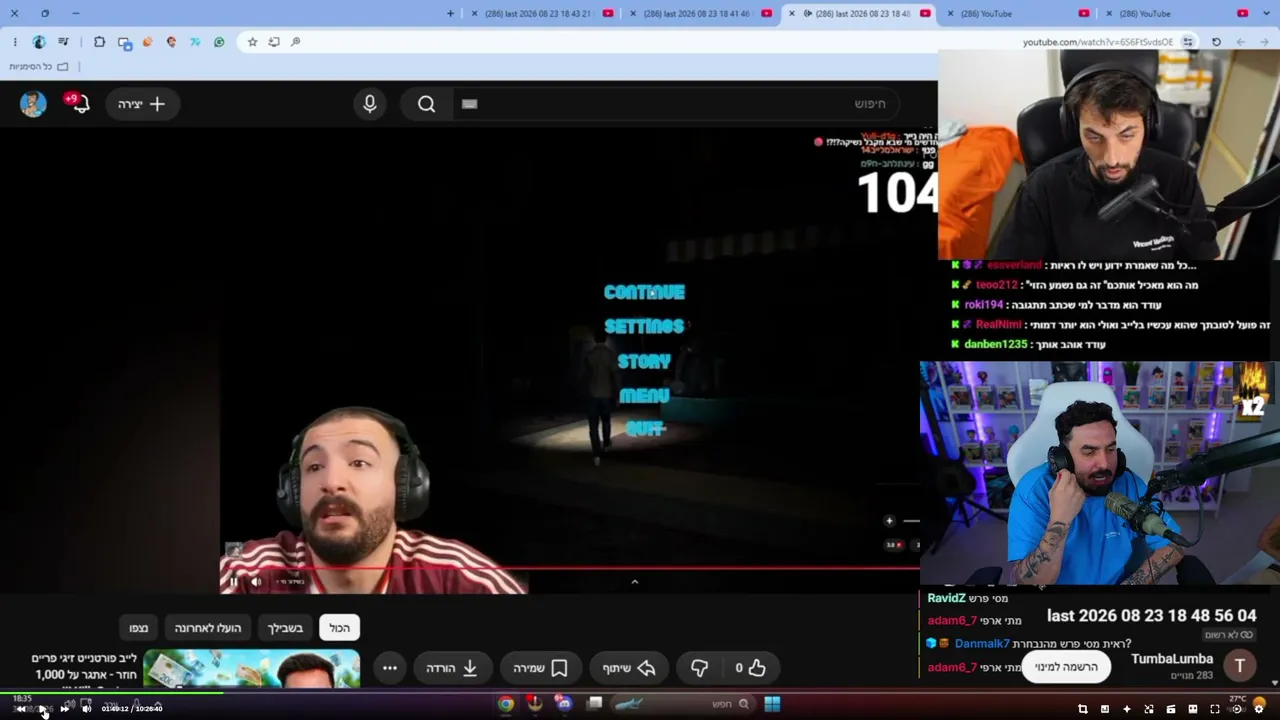This screenshot has width=1280, height=720.
Task: Switch to the 'last 2026 08 23 18 41' tab
Action: point(700,13)
